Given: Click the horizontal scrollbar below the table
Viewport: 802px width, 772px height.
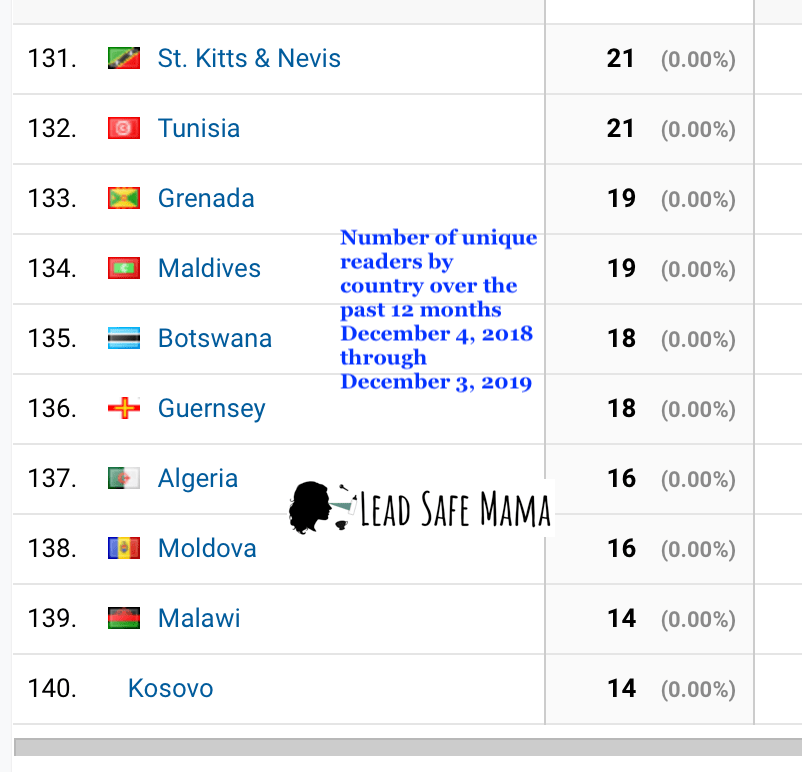Looking at the screenshot, I should pos(400,748).
